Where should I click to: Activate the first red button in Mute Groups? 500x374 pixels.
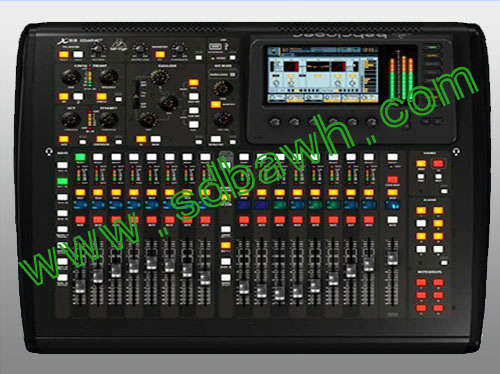click(421, 283)
